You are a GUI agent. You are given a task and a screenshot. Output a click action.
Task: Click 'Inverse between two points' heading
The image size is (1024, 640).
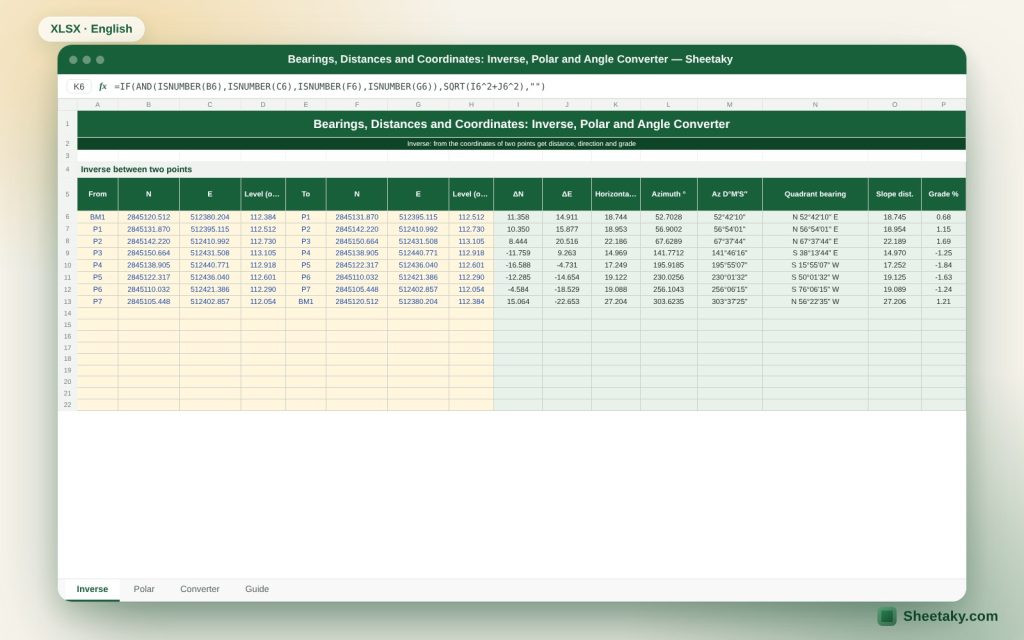[x=136, y=169]
